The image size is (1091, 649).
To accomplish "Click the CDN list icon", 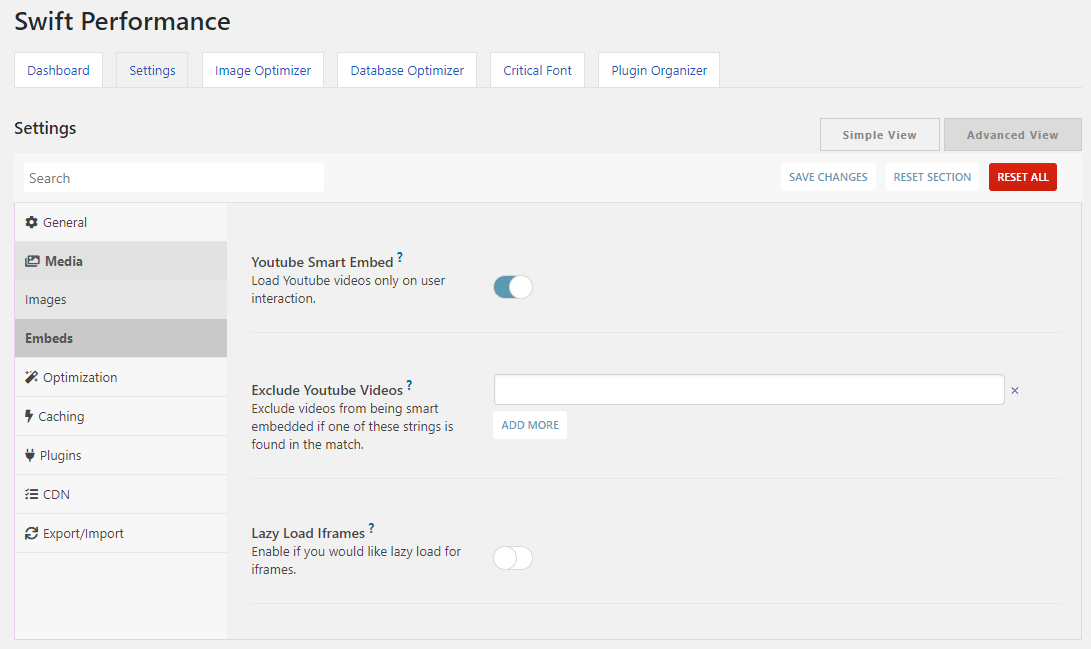I will 31,494.
